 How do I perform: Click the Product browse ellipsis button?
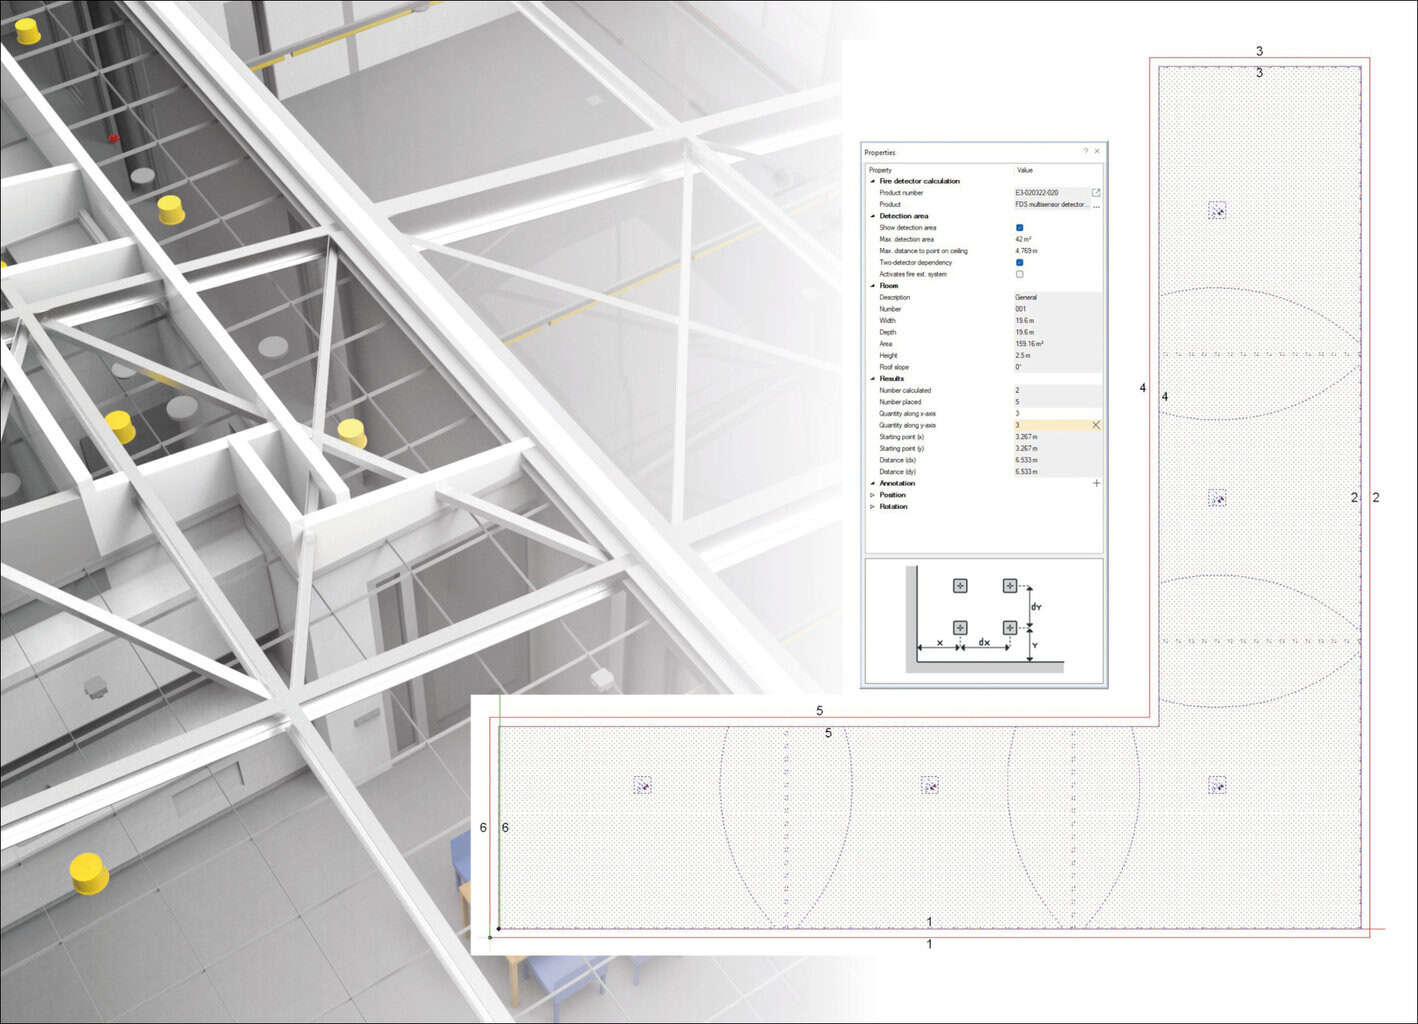[1096, 205]
